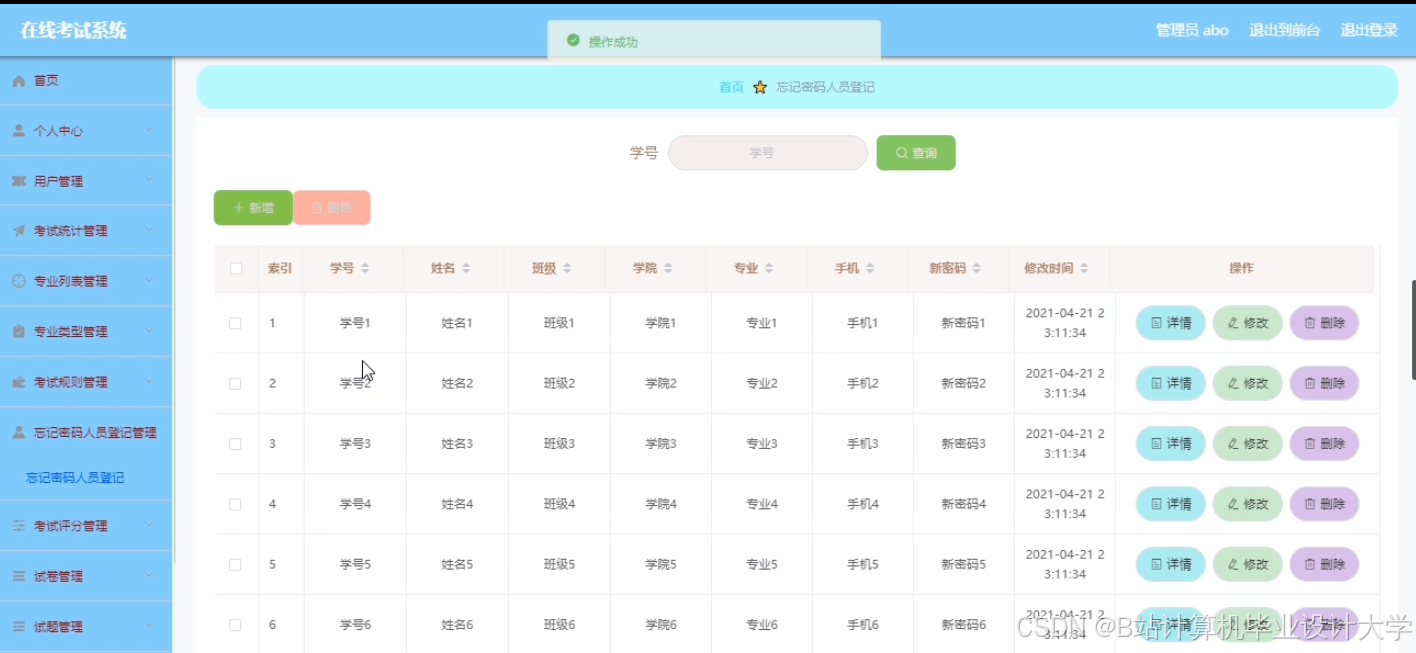Click 详情 button for row 学号4
1416x653 pixels.
tap(1171, 504)
